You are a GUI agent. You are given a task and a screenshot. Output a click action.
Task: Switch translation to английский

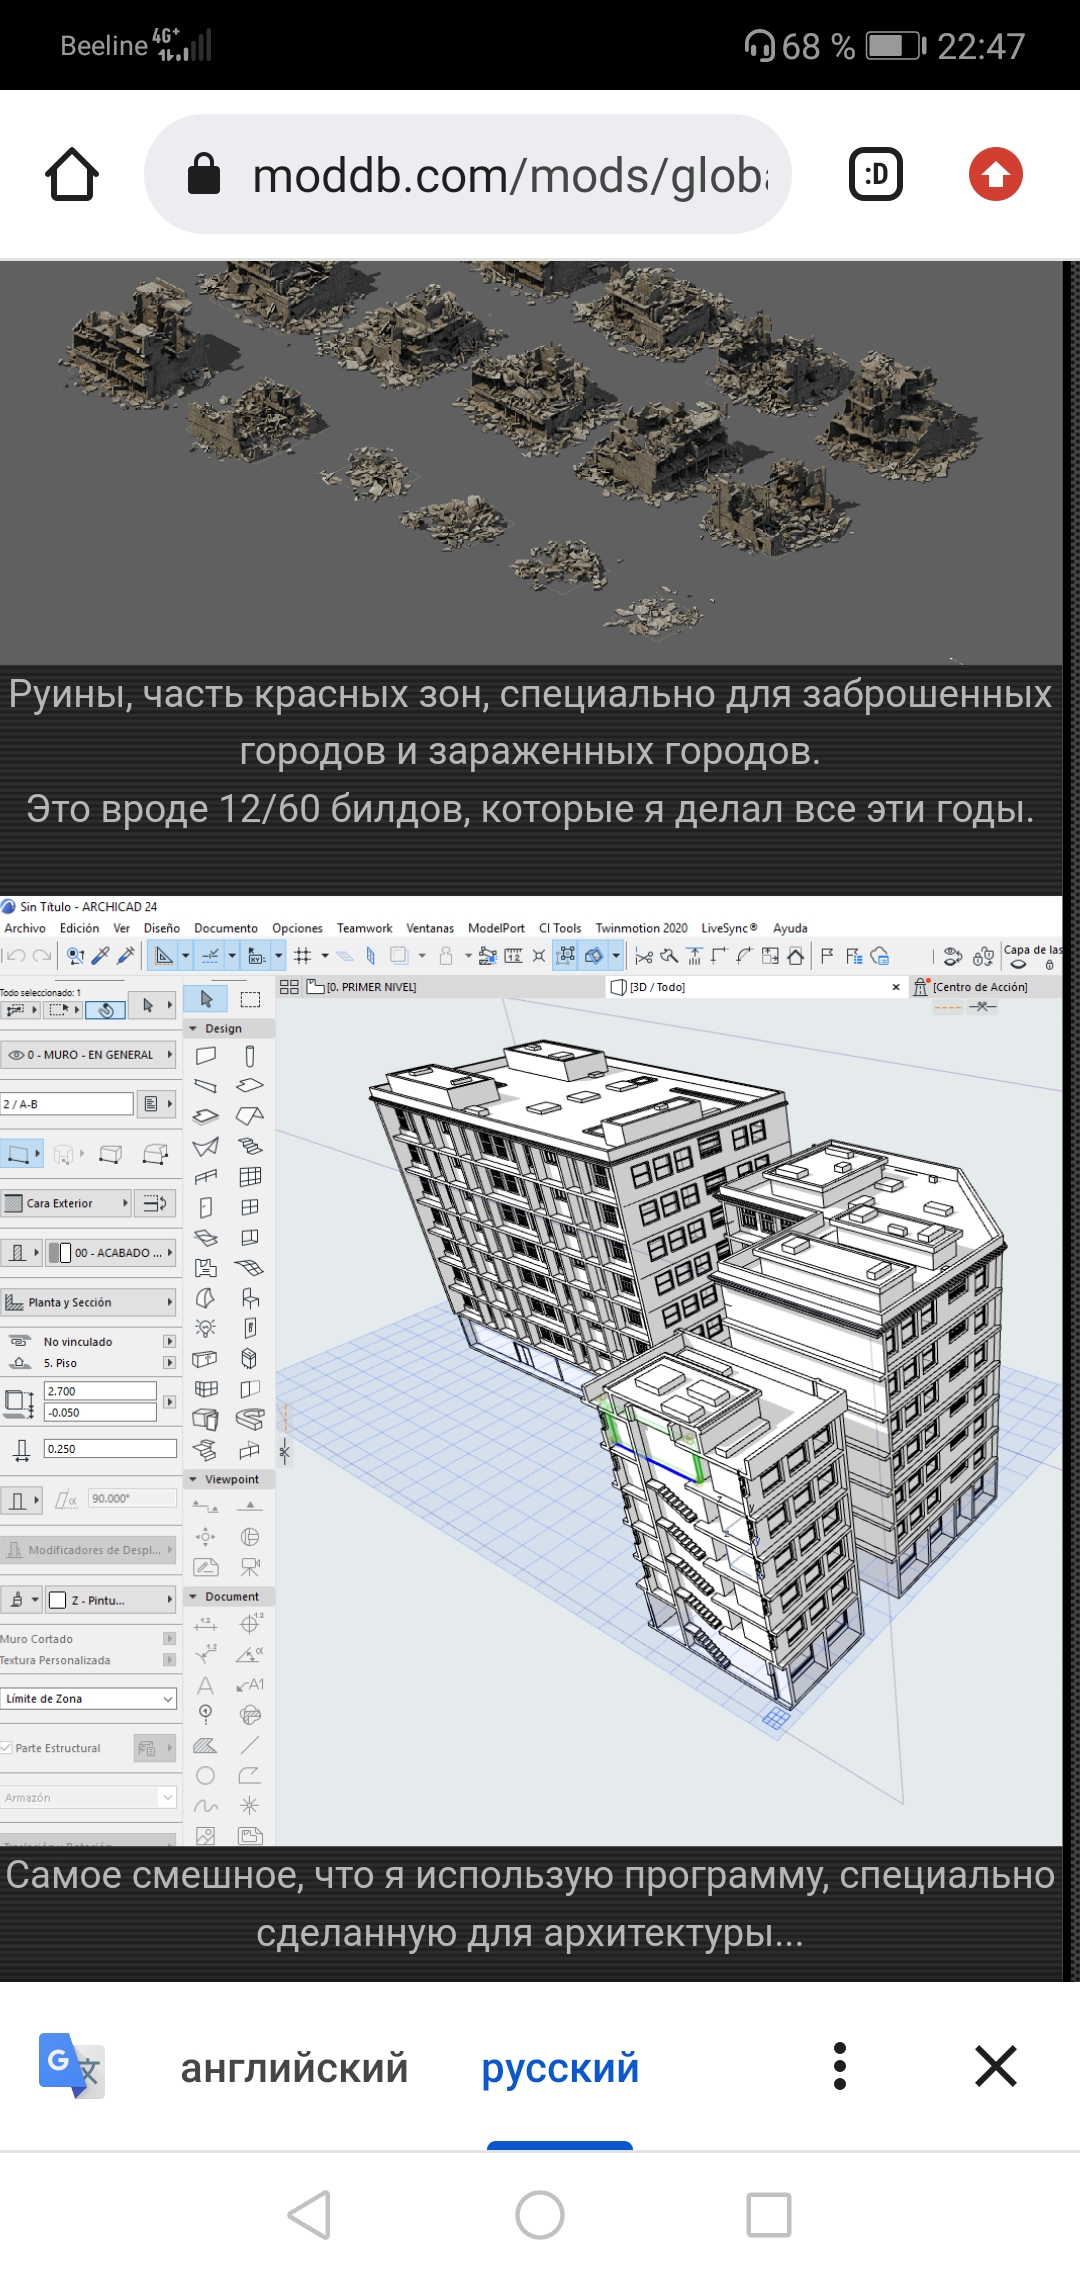tap(294, 2068)
